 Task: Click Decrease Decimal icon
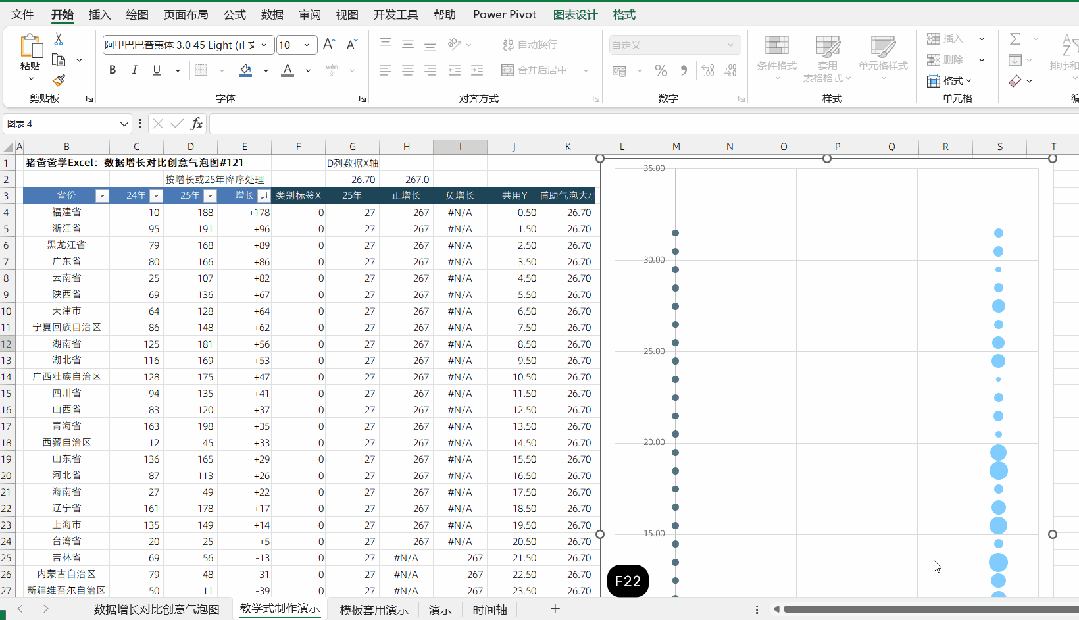(730, 70)
